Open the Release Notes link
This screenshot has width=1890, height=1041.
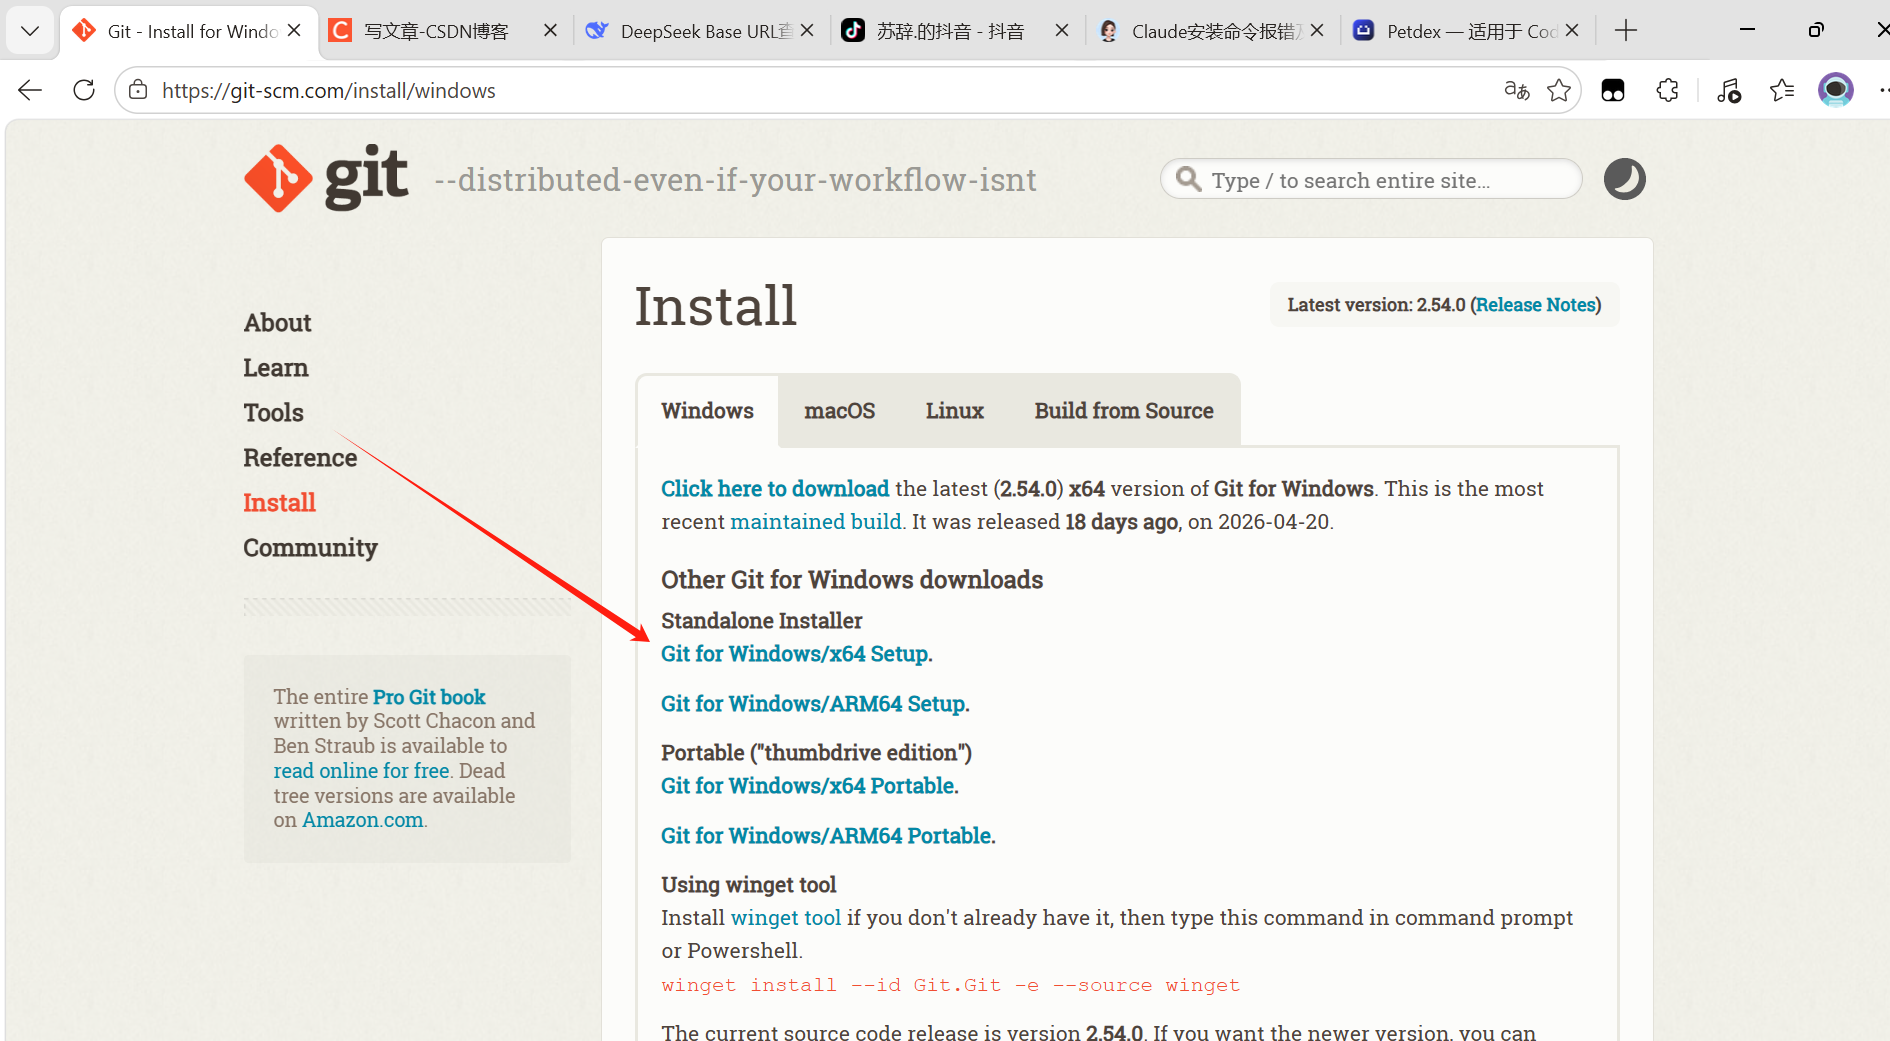(1536, 305)
